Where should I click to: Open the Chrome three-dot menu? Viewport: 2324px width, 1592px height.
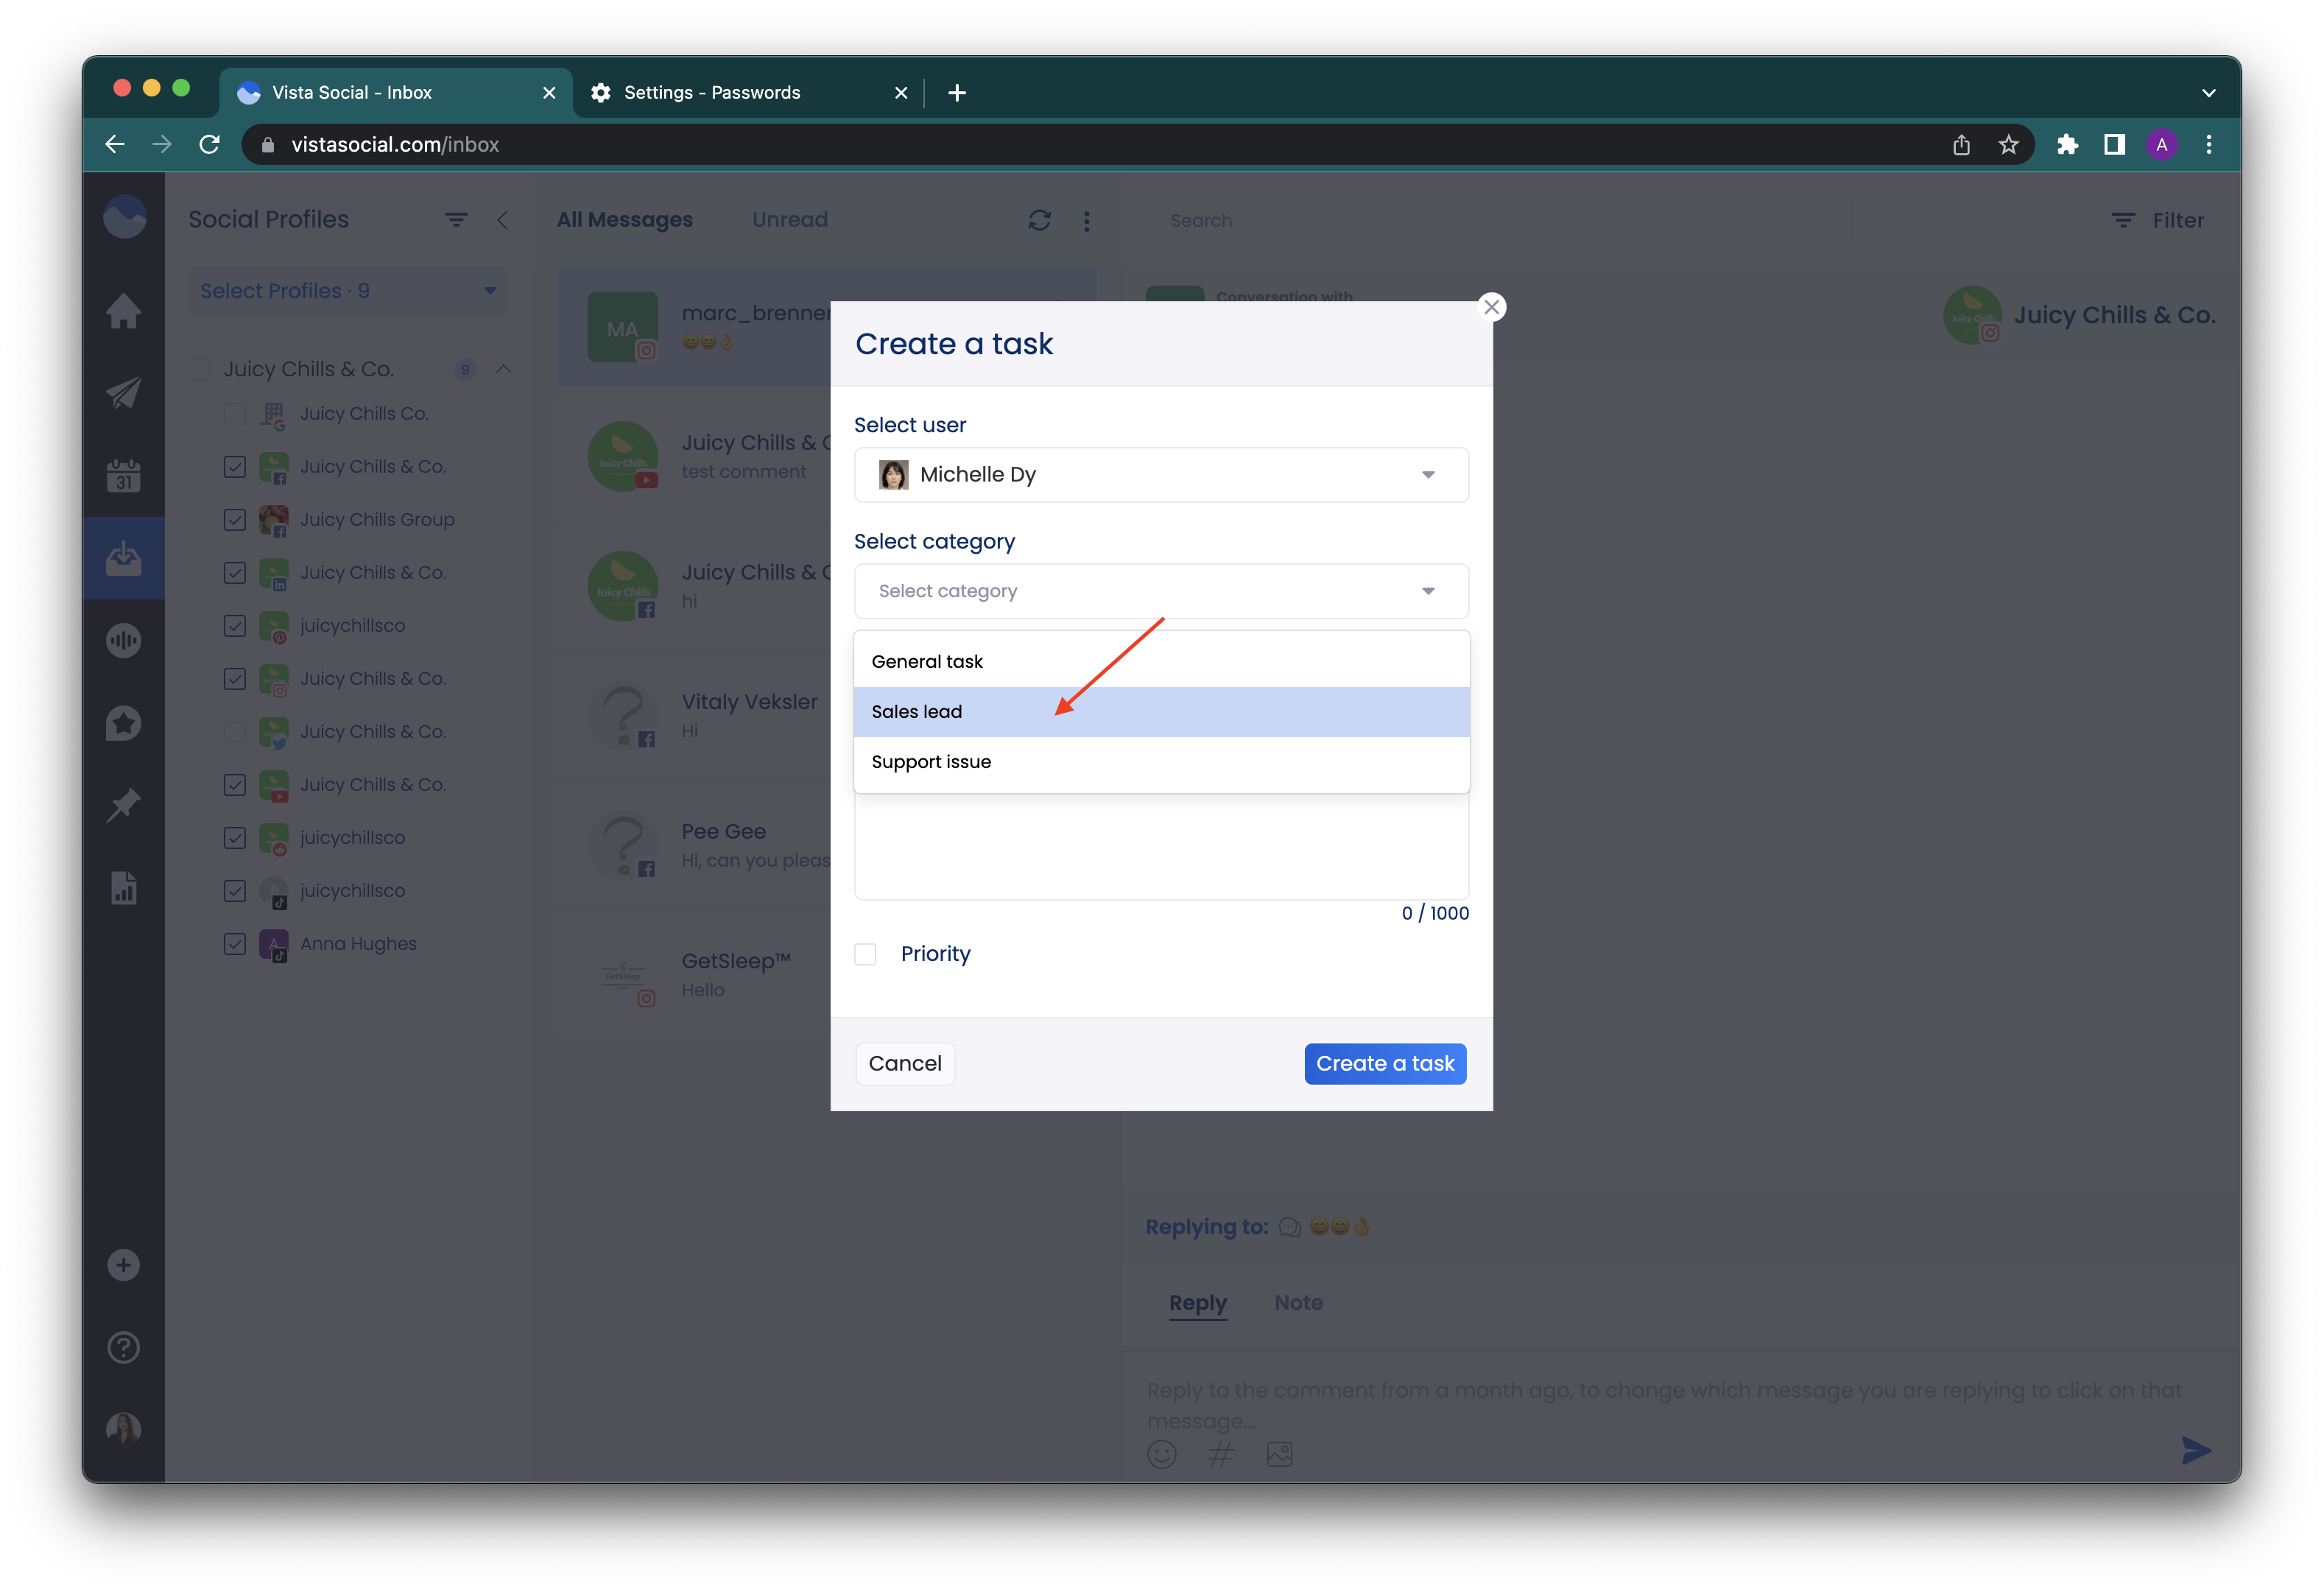coord(2208,145)
